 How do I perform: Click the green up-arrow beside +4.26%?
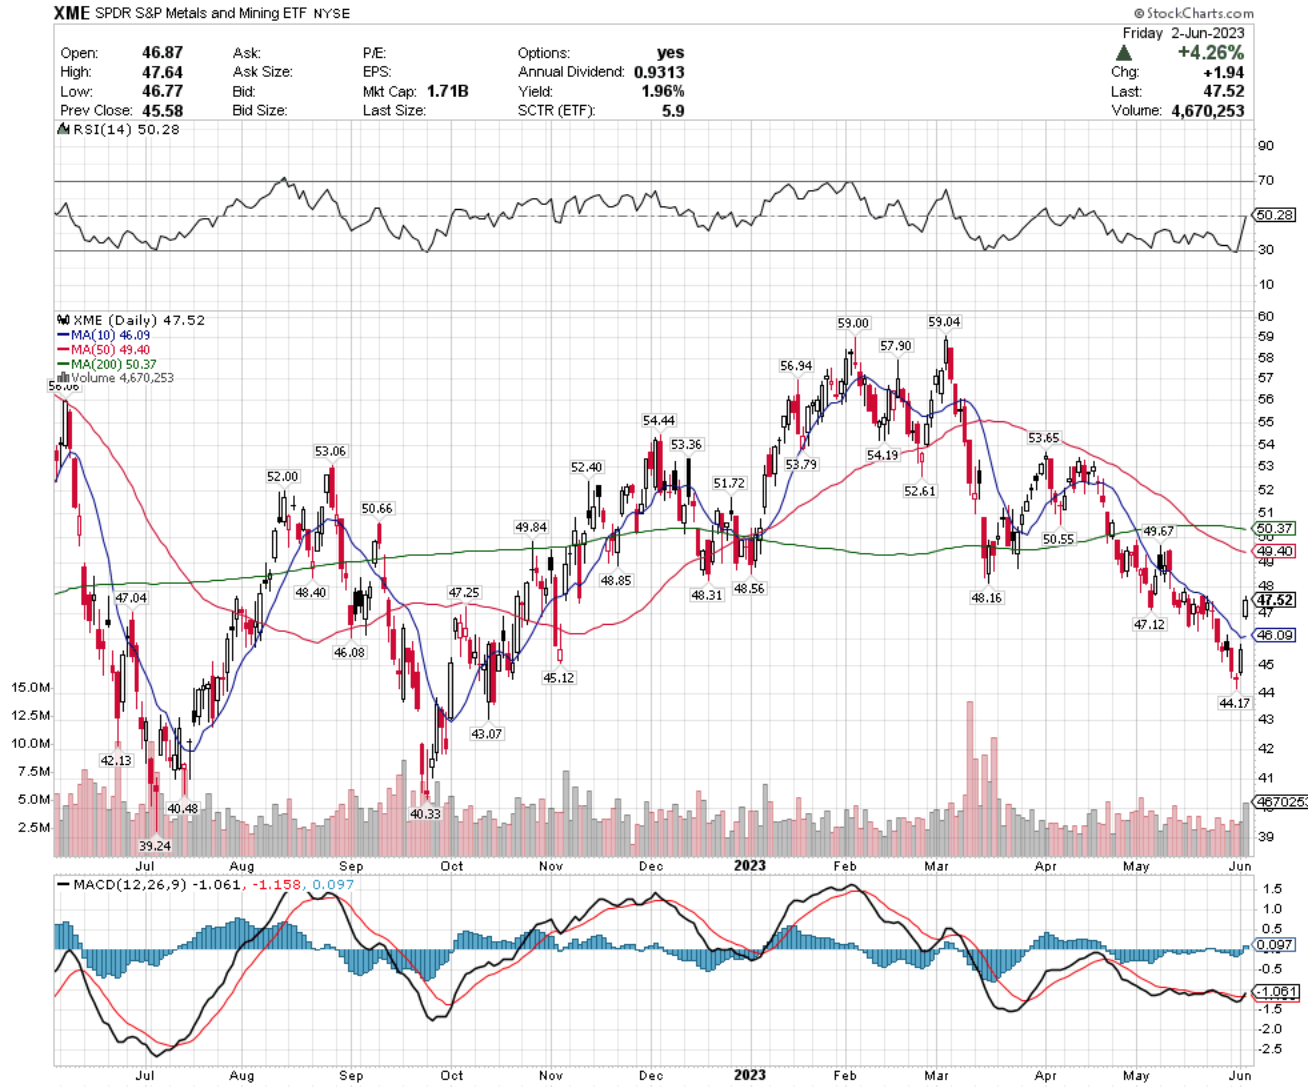1124,53
